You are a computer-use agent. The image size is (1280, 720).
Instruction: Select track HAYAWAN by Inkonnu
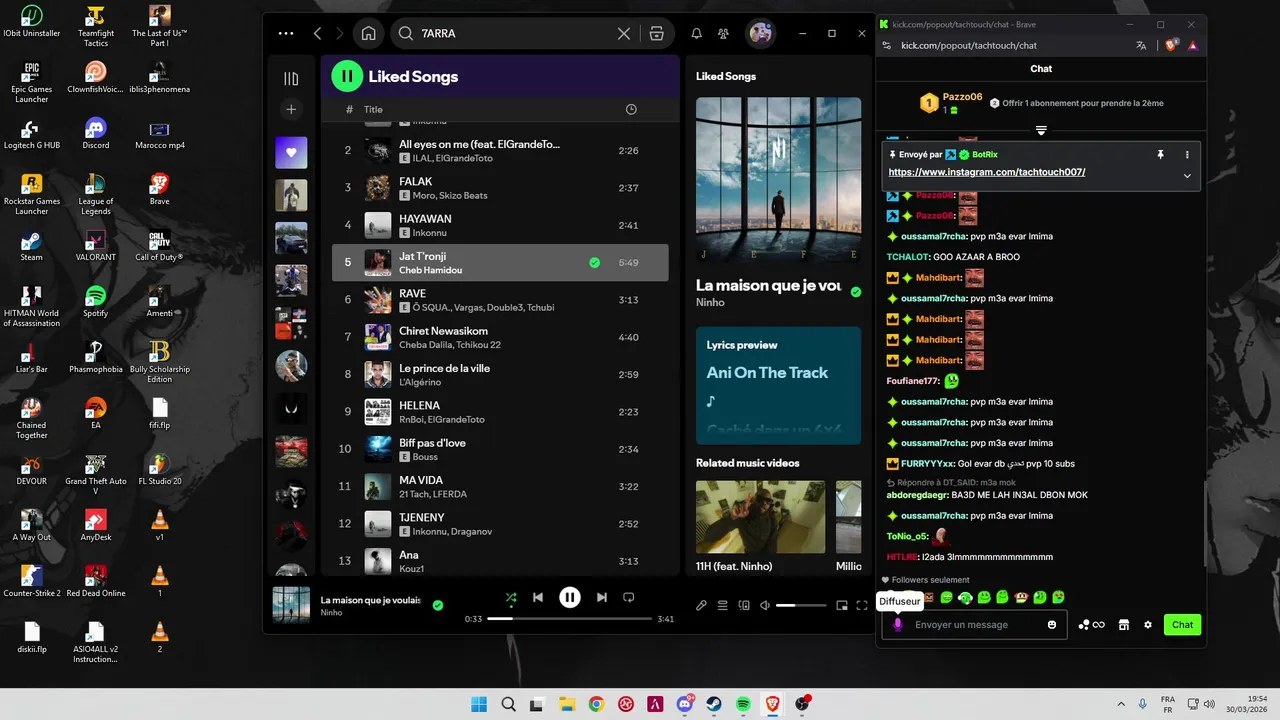click(x=500, y=225)
